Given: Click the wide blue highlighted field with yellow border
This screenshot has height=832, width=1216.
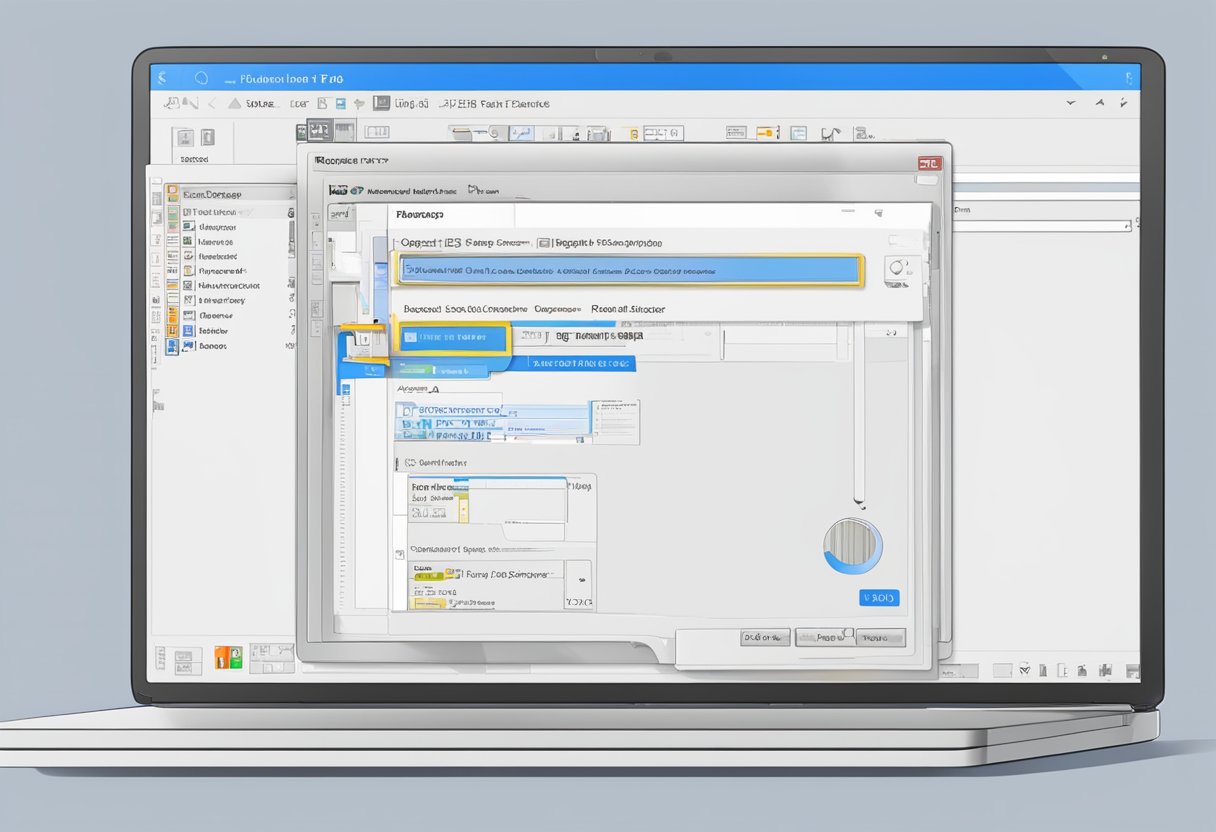Looking at the screenshot, I should click(630, 270).
